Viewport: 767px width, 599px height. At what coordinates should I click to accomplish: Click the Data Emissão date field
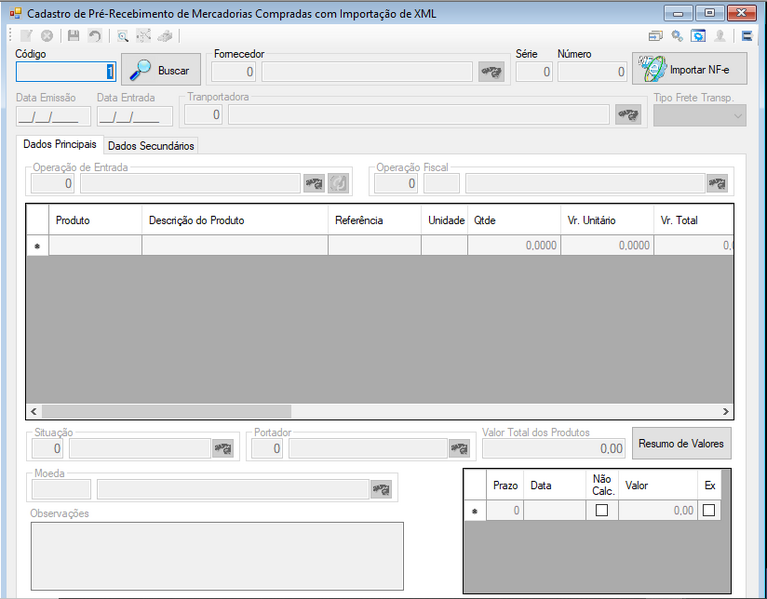click(x=53, y=116)
